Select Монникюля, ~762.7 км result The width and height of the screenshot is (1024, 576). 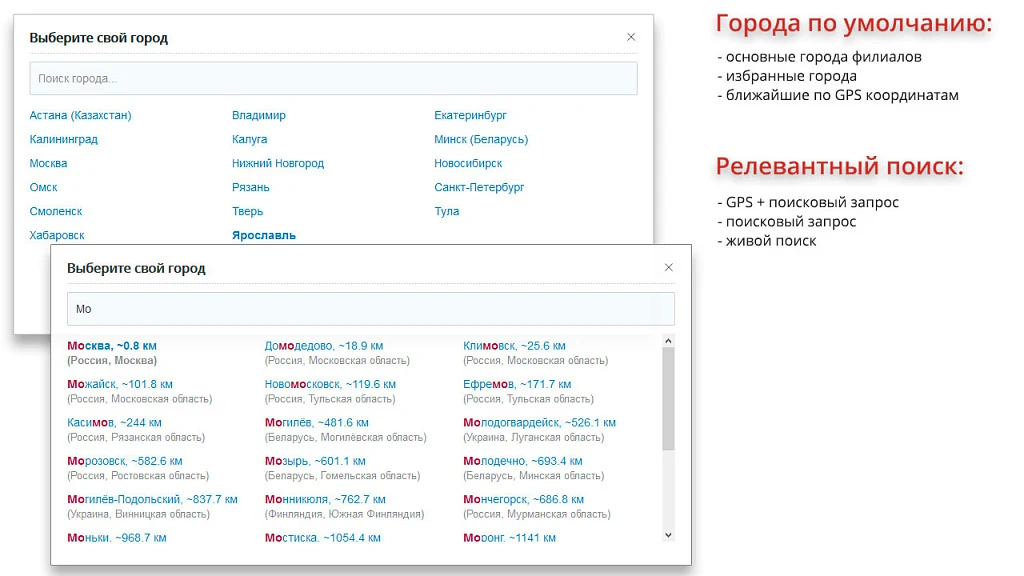[325, 500]
